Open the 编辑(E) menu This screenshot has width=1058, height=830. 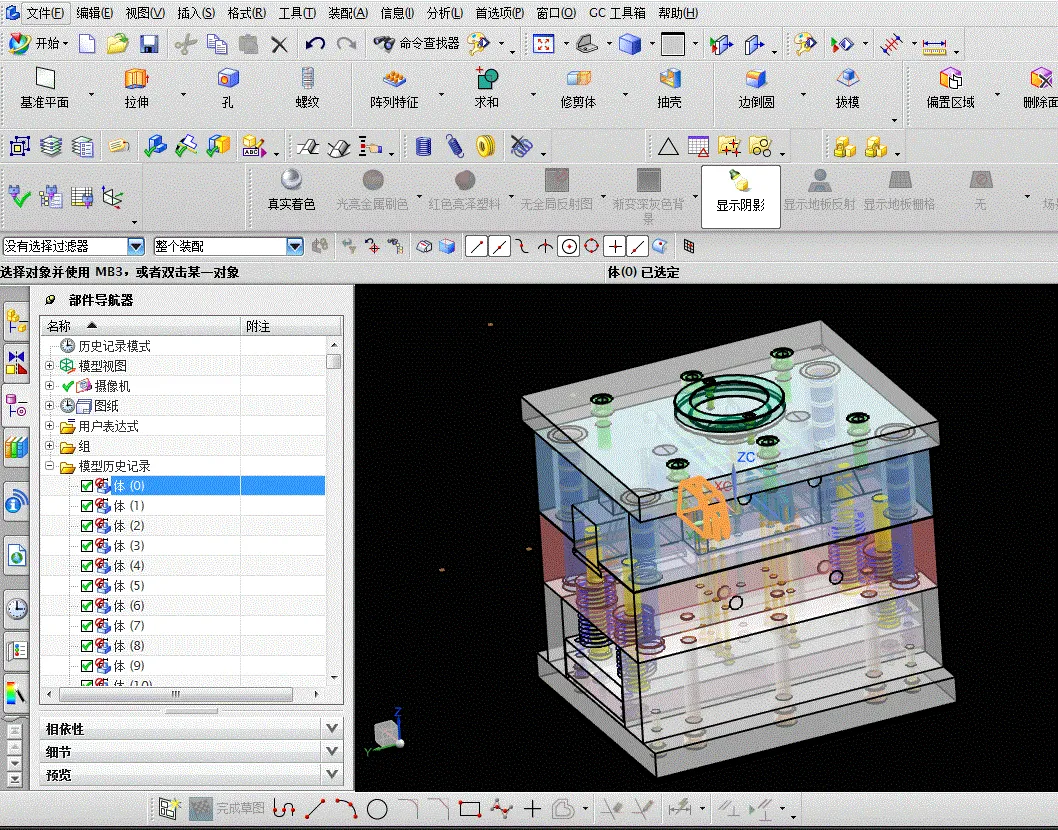[94, 13]
